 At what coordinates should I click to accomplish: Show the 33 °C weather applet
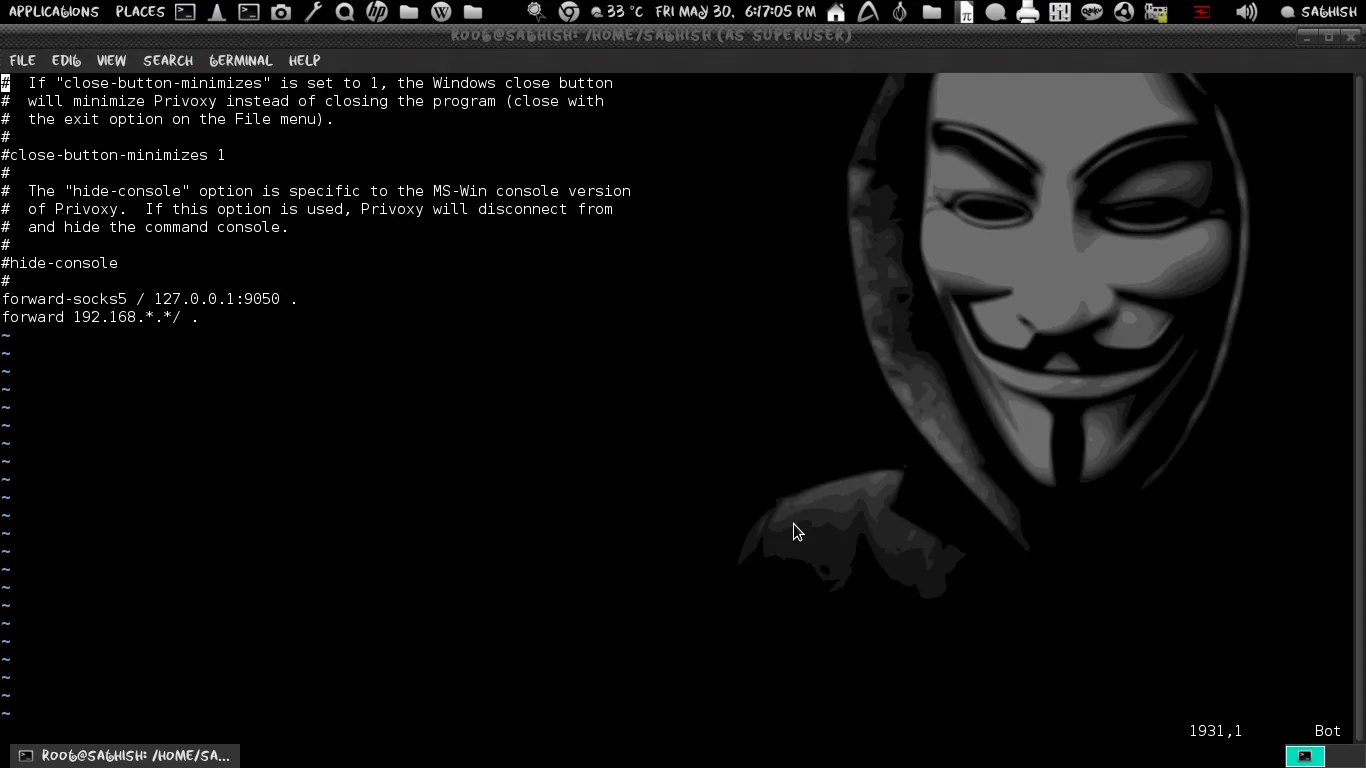point(617,12)
